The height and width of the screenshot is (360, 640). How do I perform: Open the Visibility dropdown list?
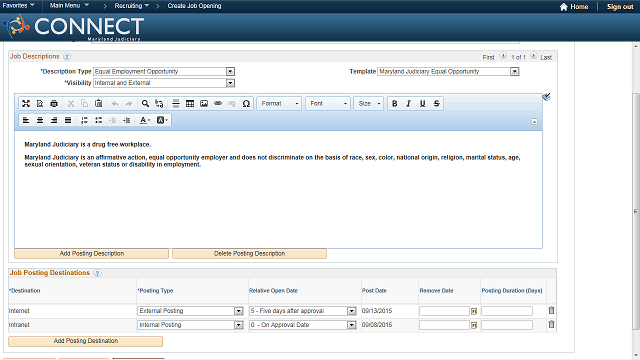coord(230,83)
